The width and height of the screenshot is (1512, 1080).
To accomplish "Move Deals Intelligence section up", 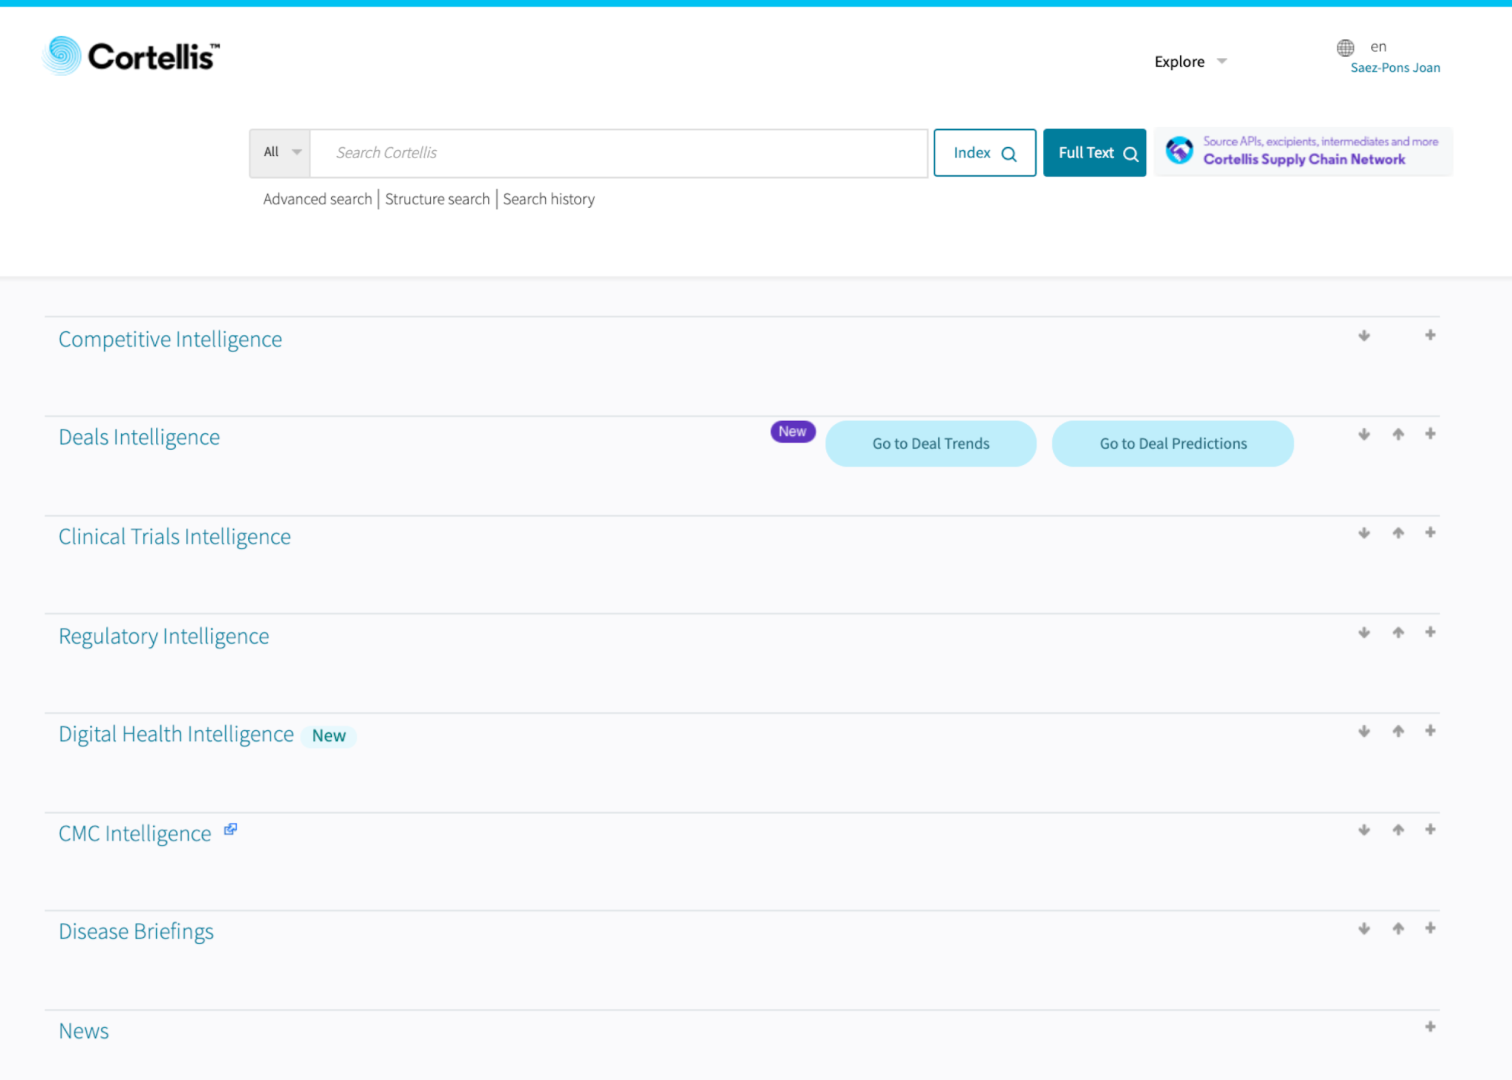I will point(1398,434).
